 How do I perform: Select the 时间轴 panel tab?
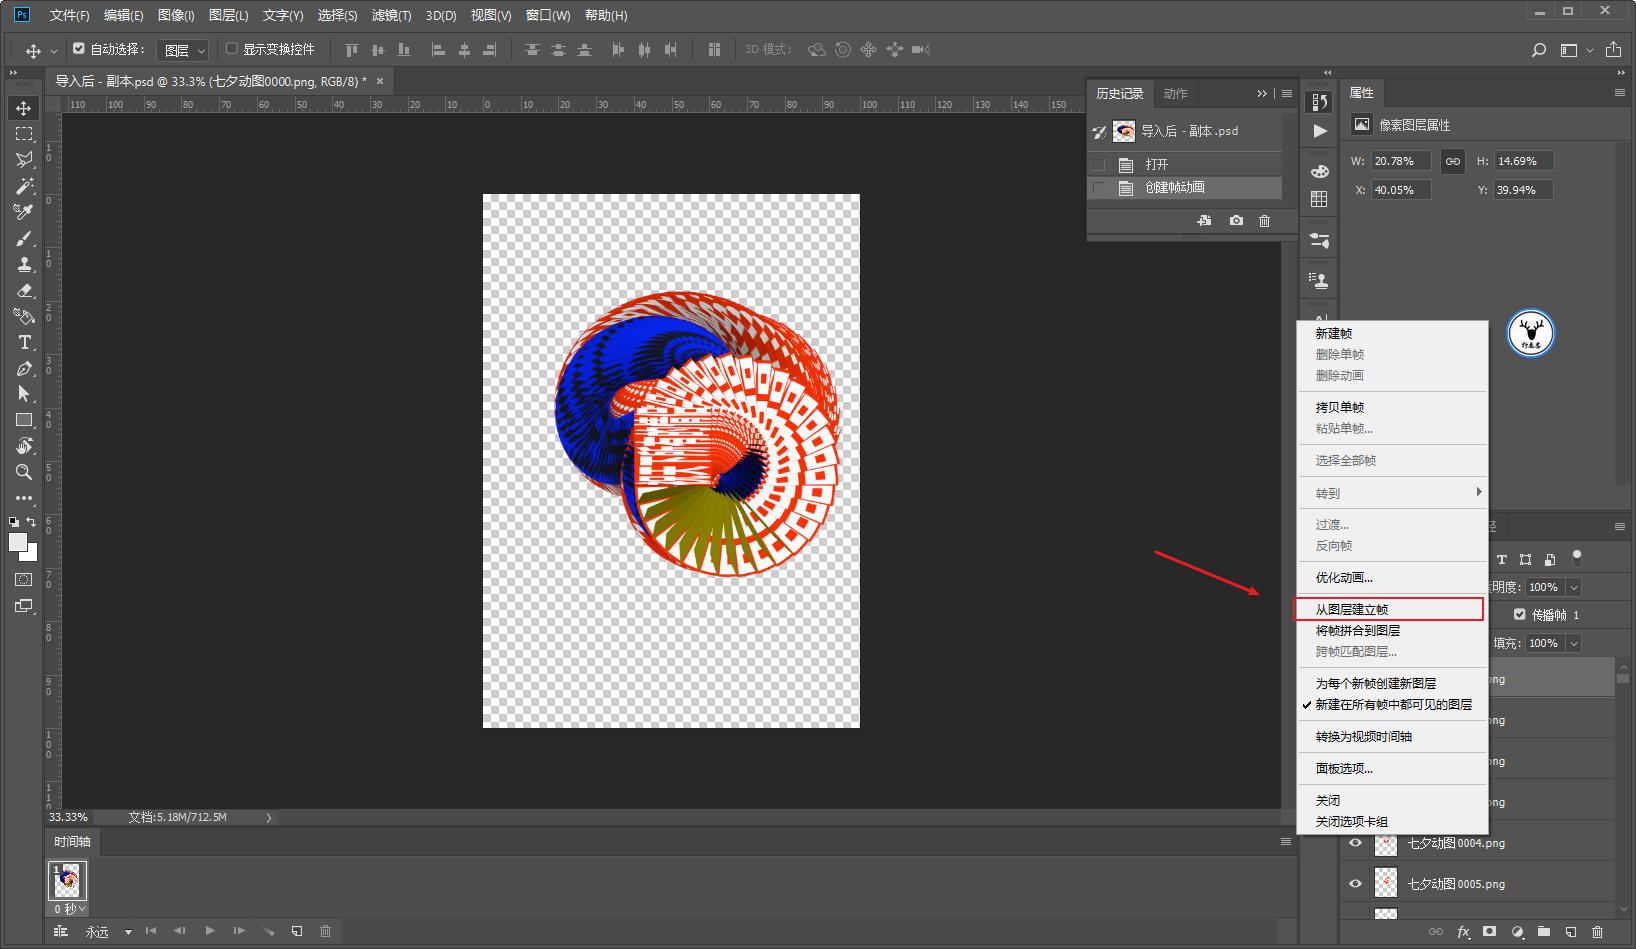[x=73, y=842]
